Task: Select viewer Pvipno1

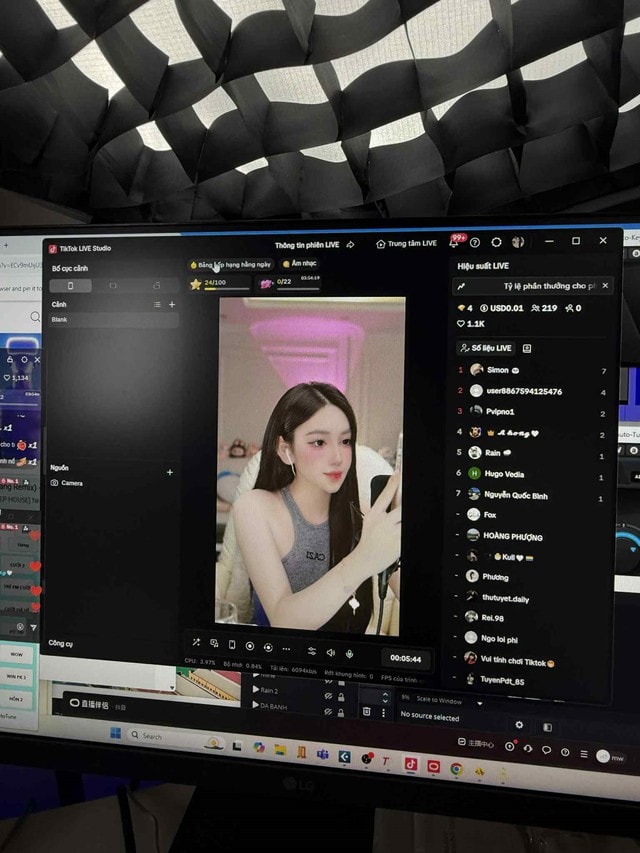Action: 531,412
